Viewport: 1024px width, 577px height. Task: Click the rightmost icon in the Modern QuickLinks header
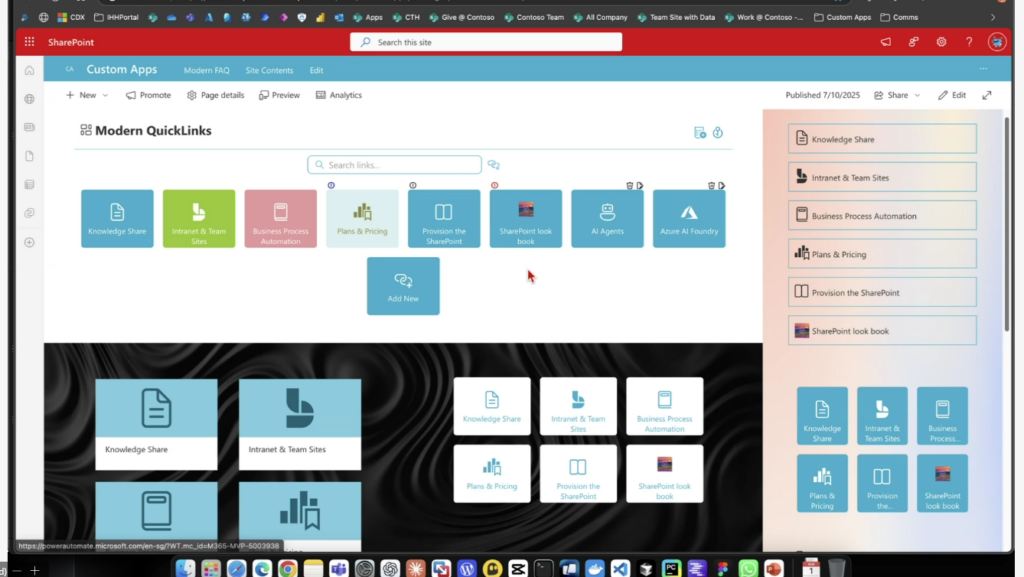point(718,133)
